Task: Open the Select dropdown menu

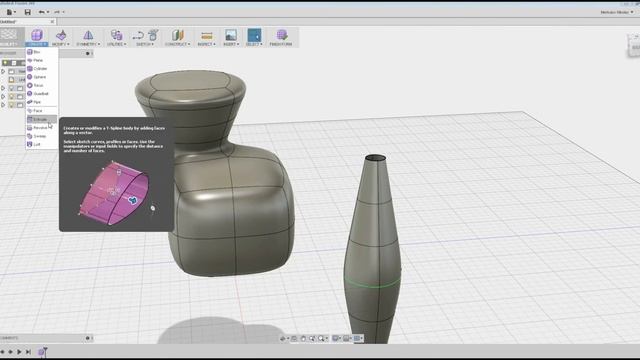Action: [254, 44]
